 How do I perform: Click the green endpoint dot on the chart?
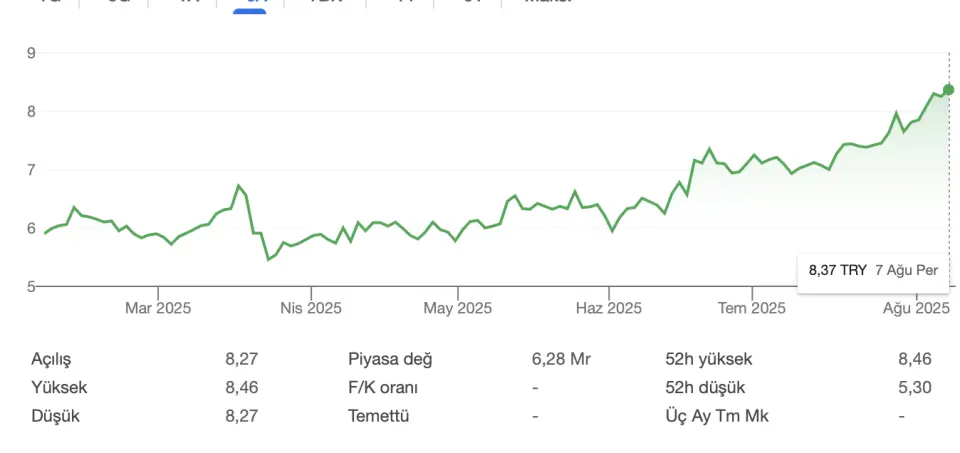pos(948,90)
